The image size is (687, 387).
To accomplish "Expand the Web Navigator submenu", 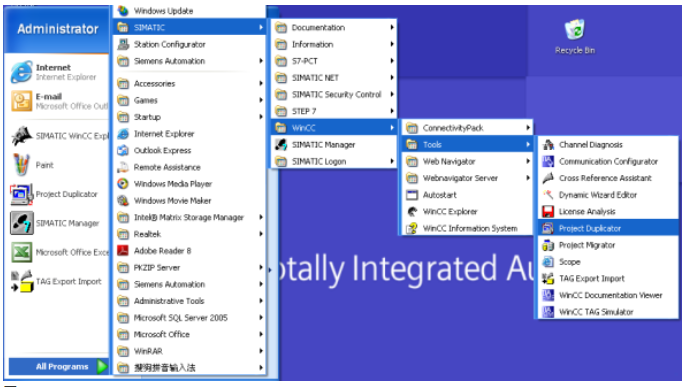I will [467, 161].
